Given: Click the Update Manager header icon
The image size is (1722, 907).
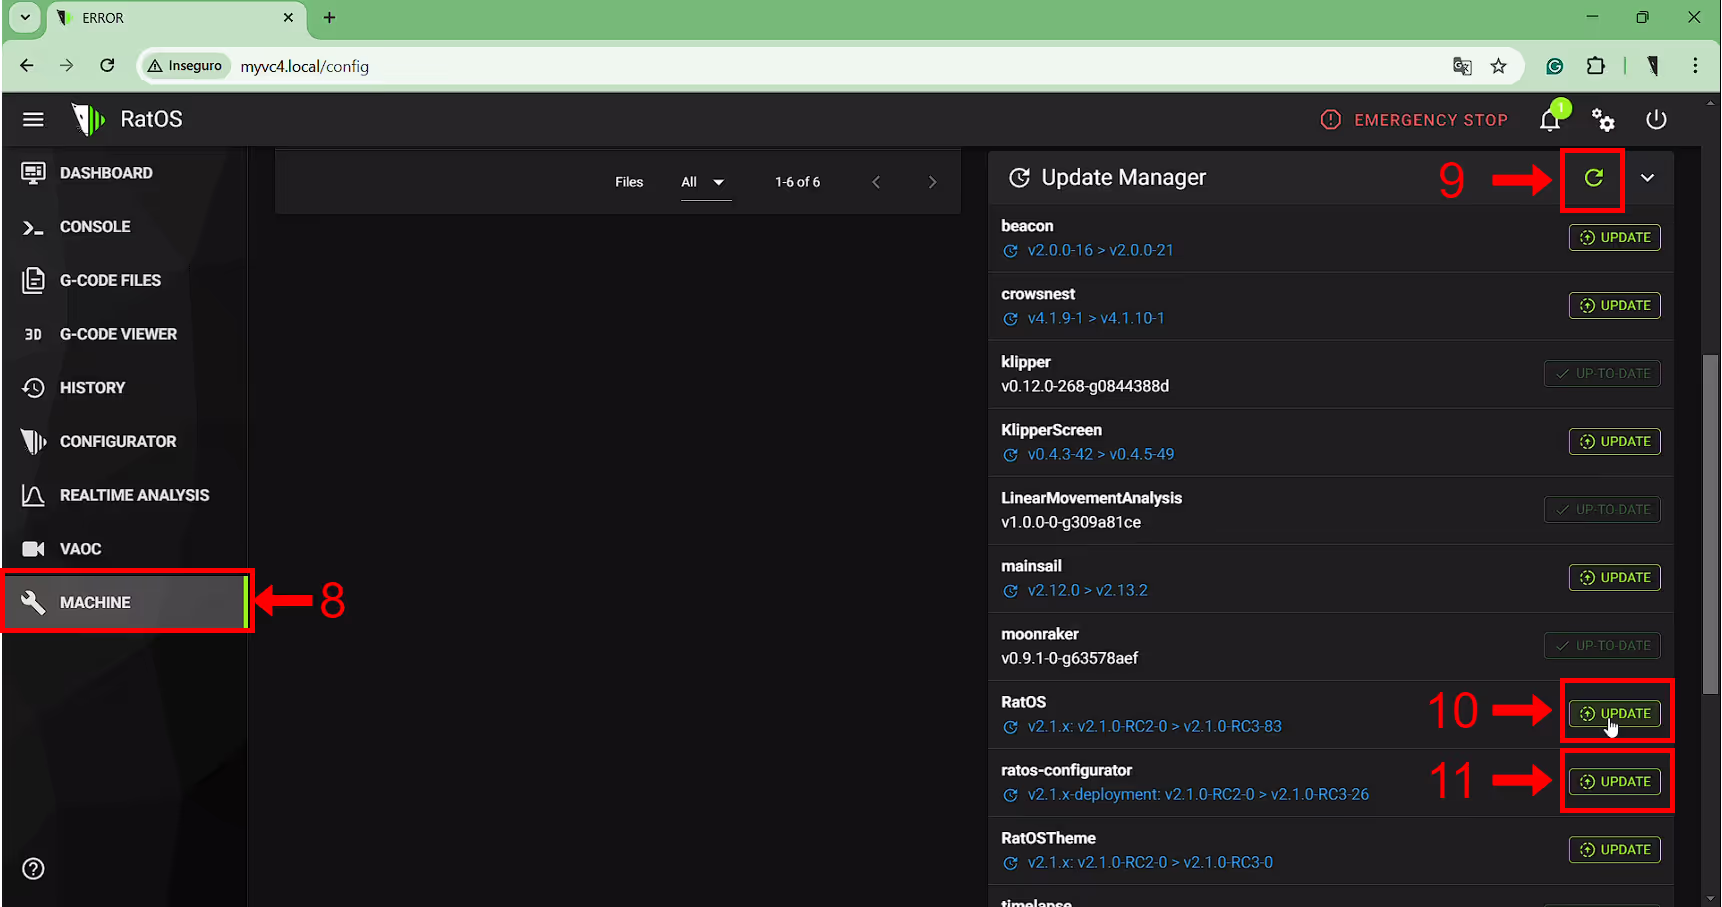Looking at the screenshot, I should tap(1019, 178).
